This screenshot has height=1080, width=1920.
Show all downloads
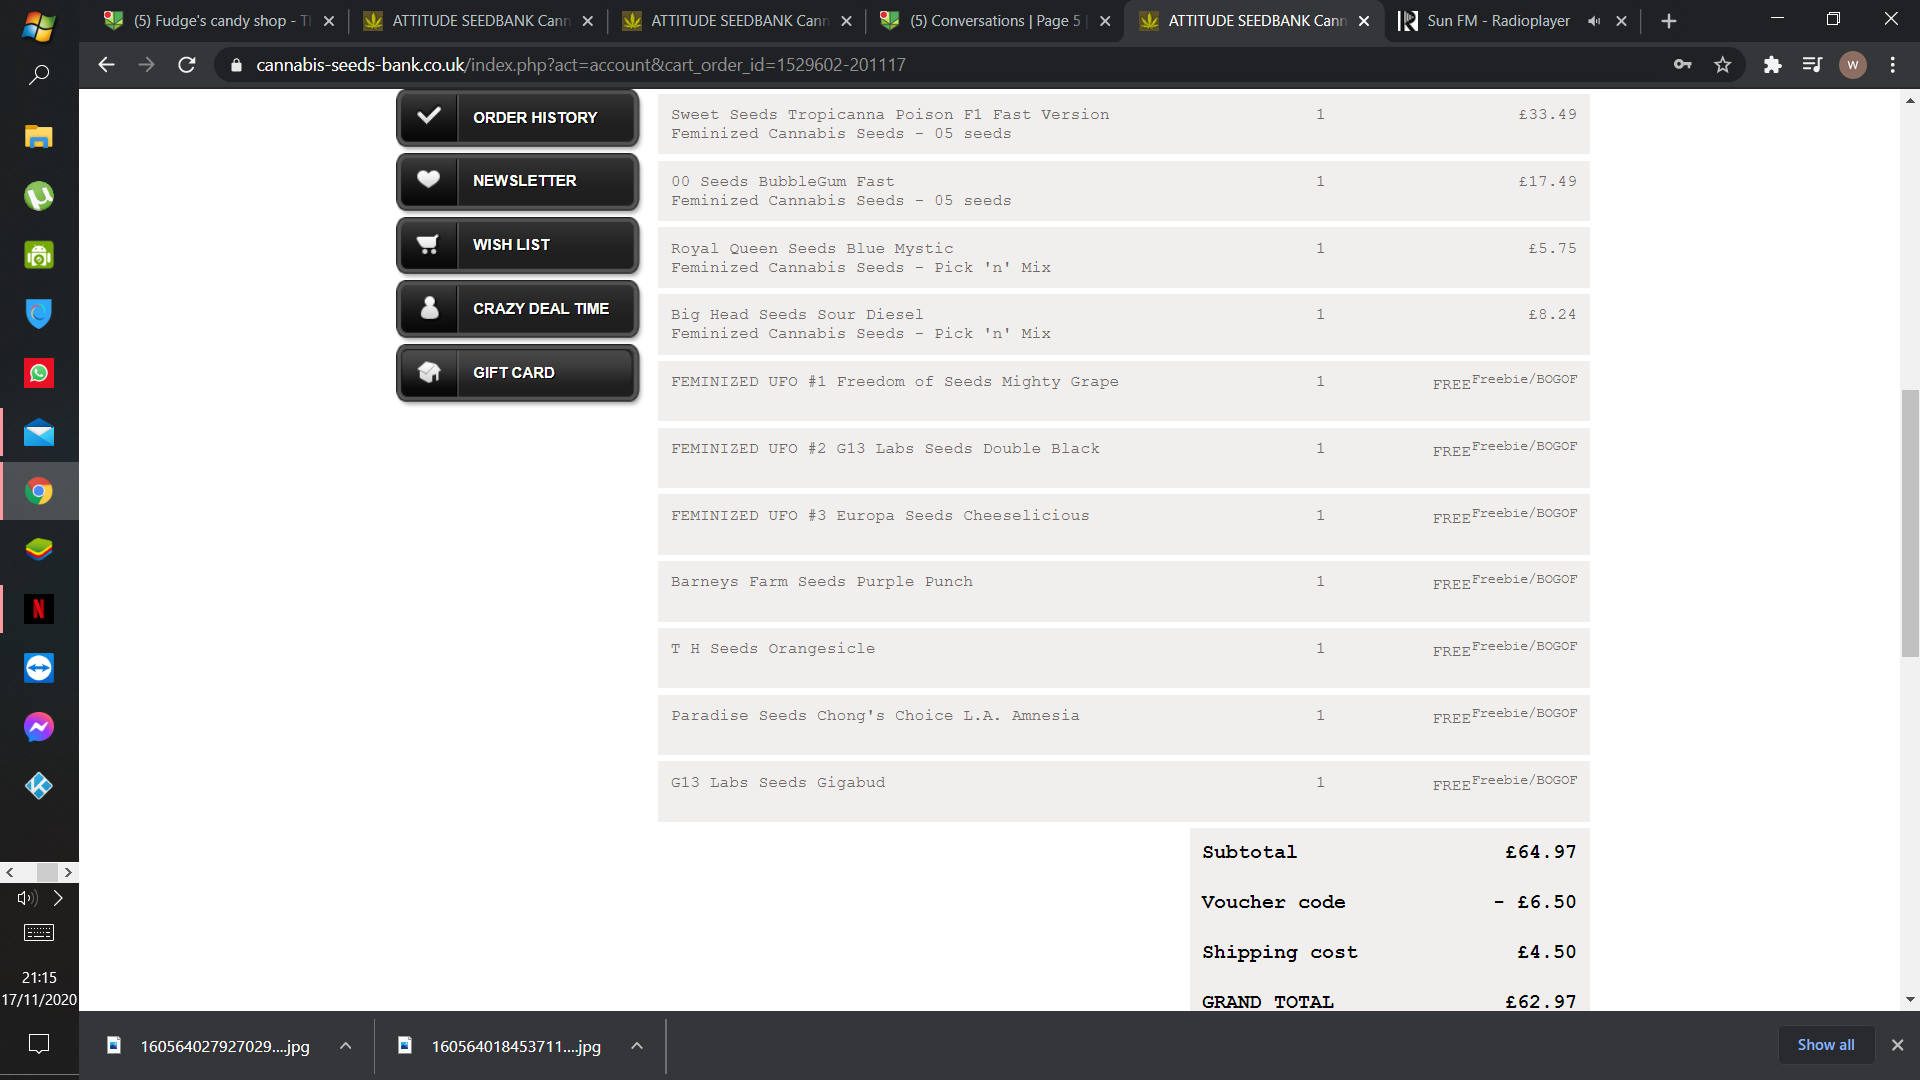(x=1826, y=1045)
